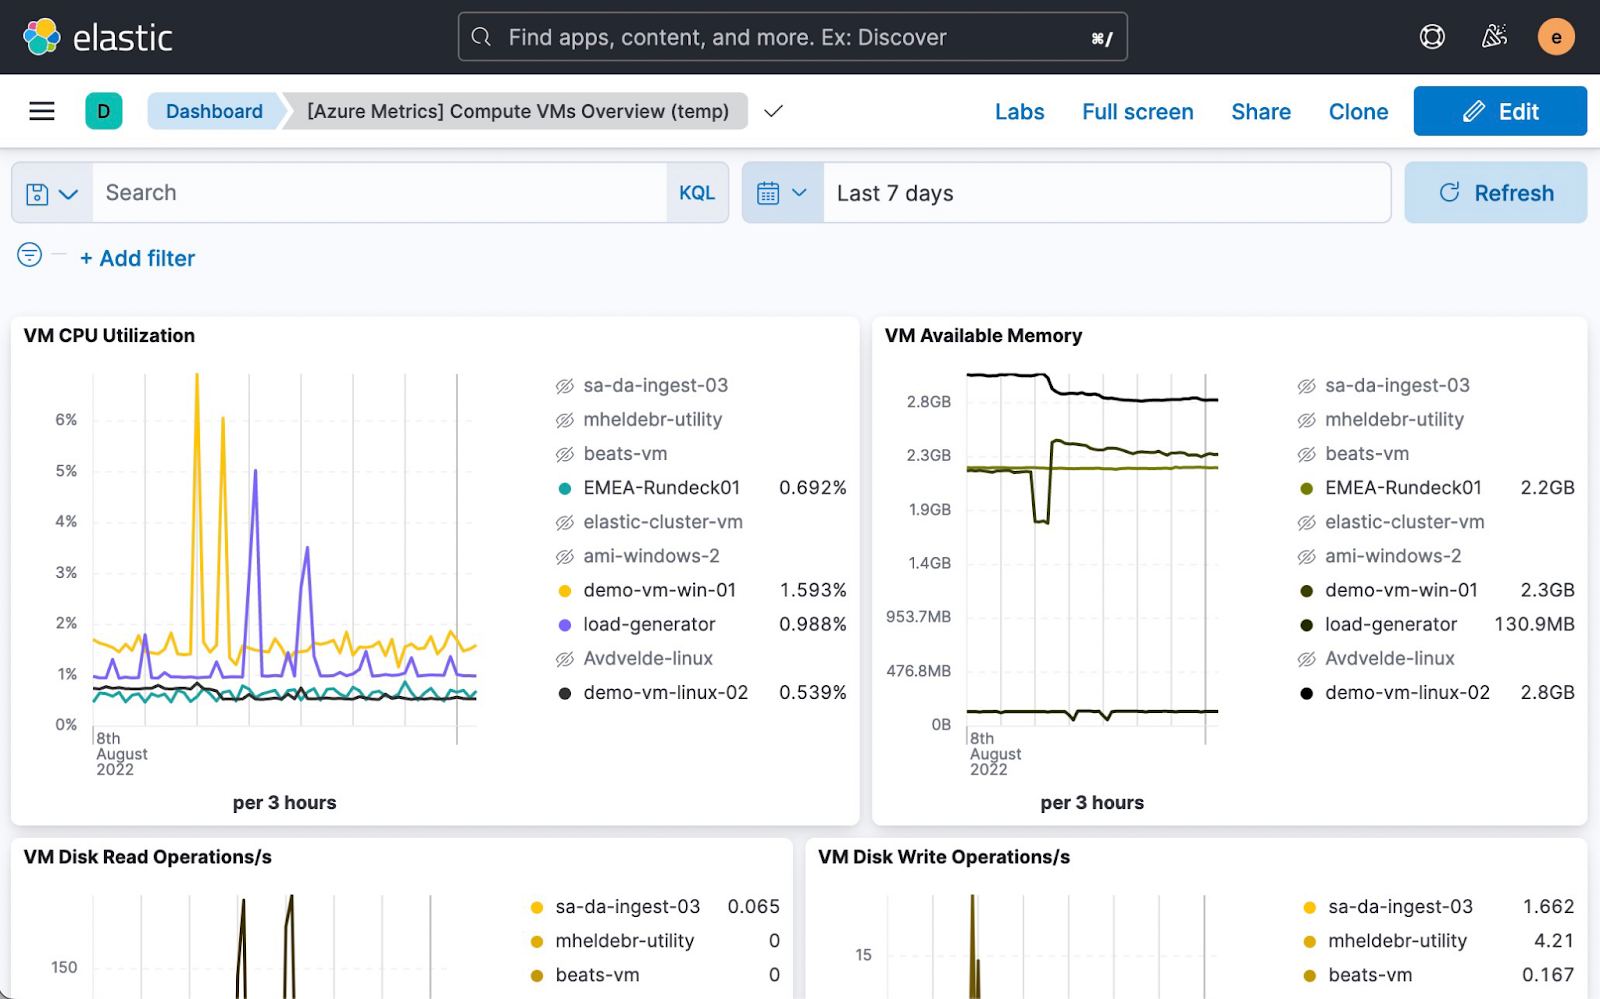Clone the dashboard
Screen dimensions: 1600x999
(1358, 112)
